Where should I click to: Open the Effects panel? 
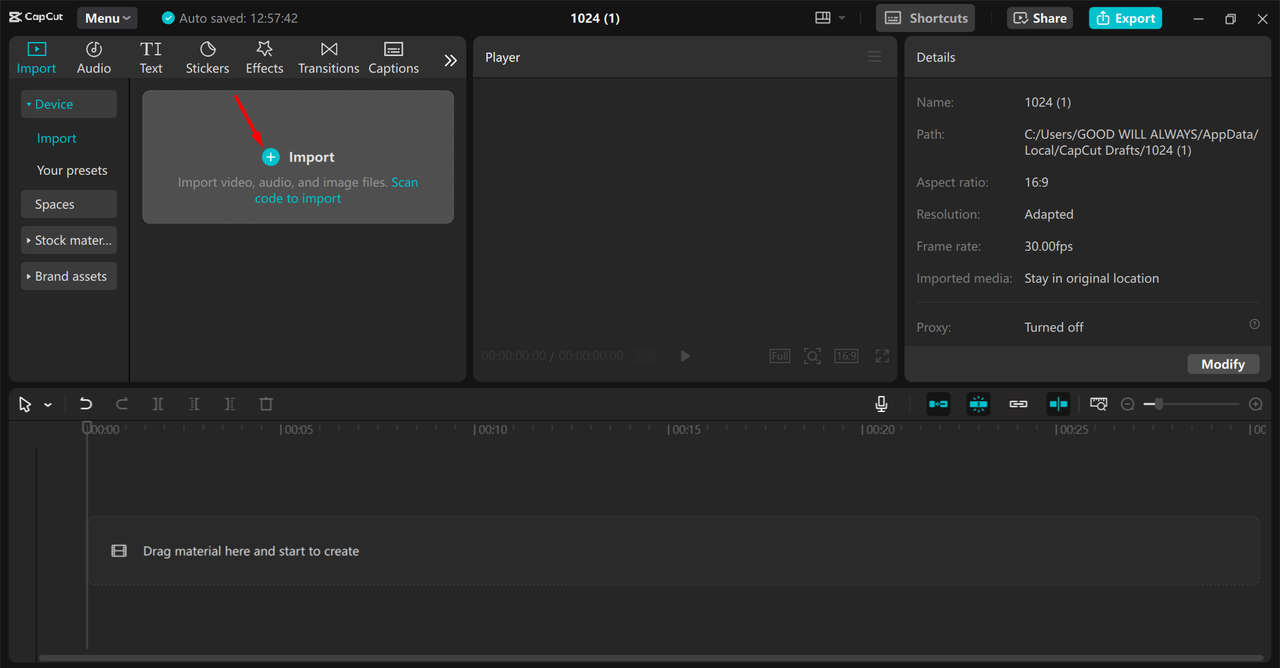coord(264,58)
